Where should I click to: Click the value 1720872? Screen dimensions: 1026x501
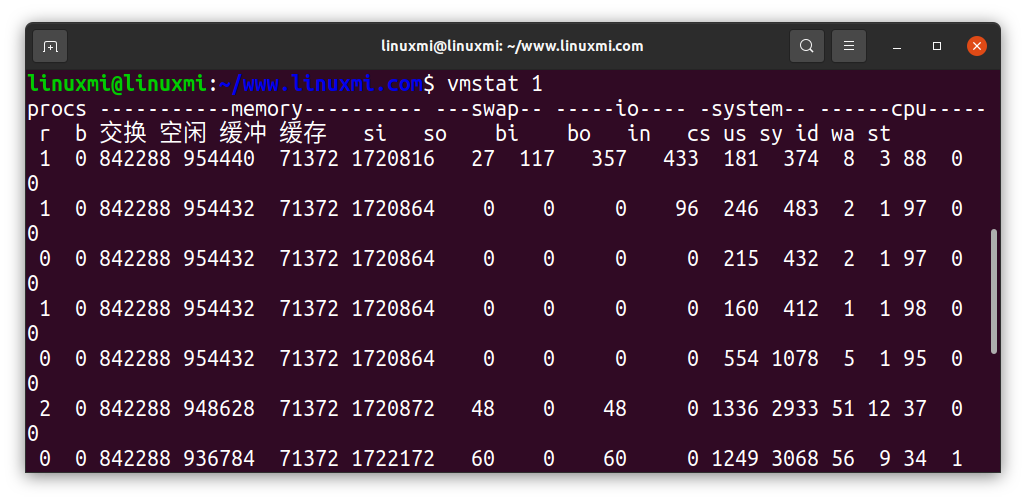[393, 409]
